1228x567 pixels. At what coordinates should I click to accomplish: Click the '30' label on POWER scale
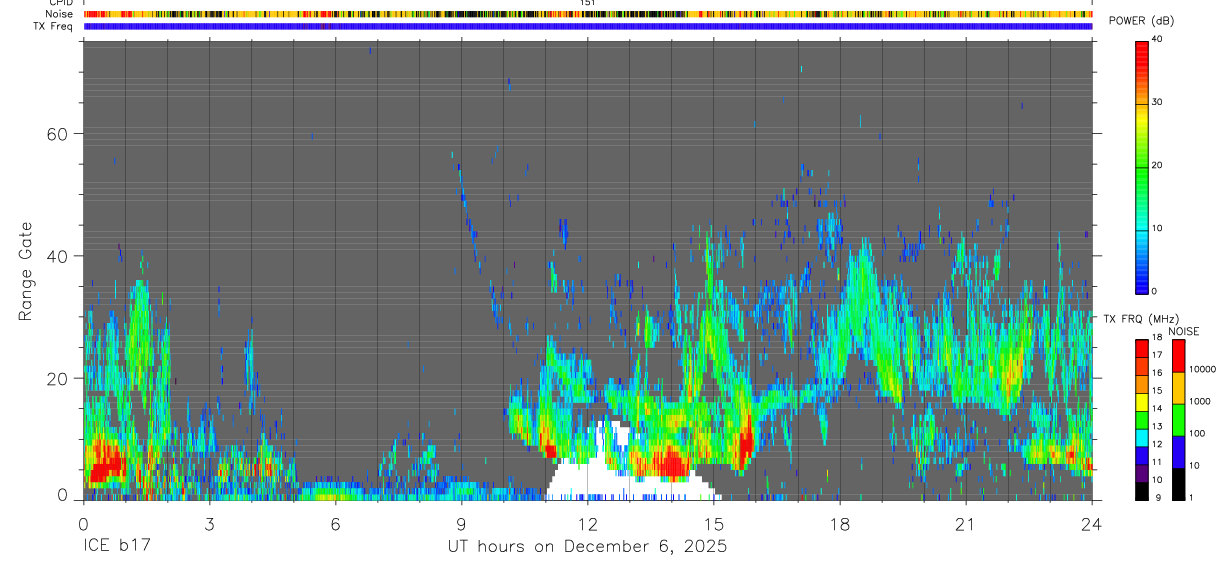tap(1158, 102)
